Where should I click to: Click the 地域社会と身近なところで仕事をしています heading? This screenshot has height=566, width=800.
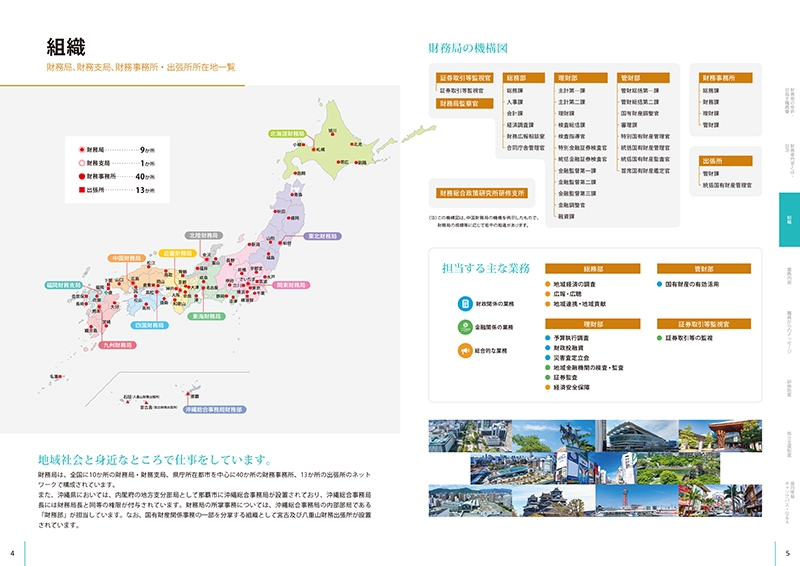coord(156,460)
